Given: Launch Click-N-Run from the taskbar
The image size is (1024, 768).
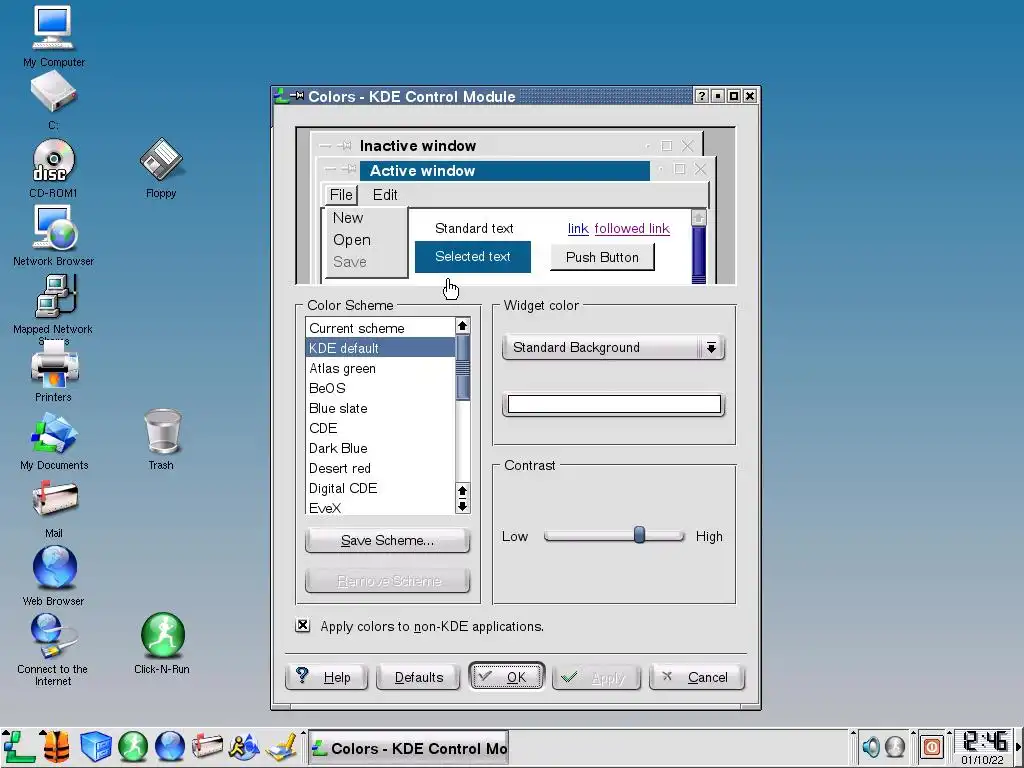Looking at the screenshot, I should pos(133,746).
